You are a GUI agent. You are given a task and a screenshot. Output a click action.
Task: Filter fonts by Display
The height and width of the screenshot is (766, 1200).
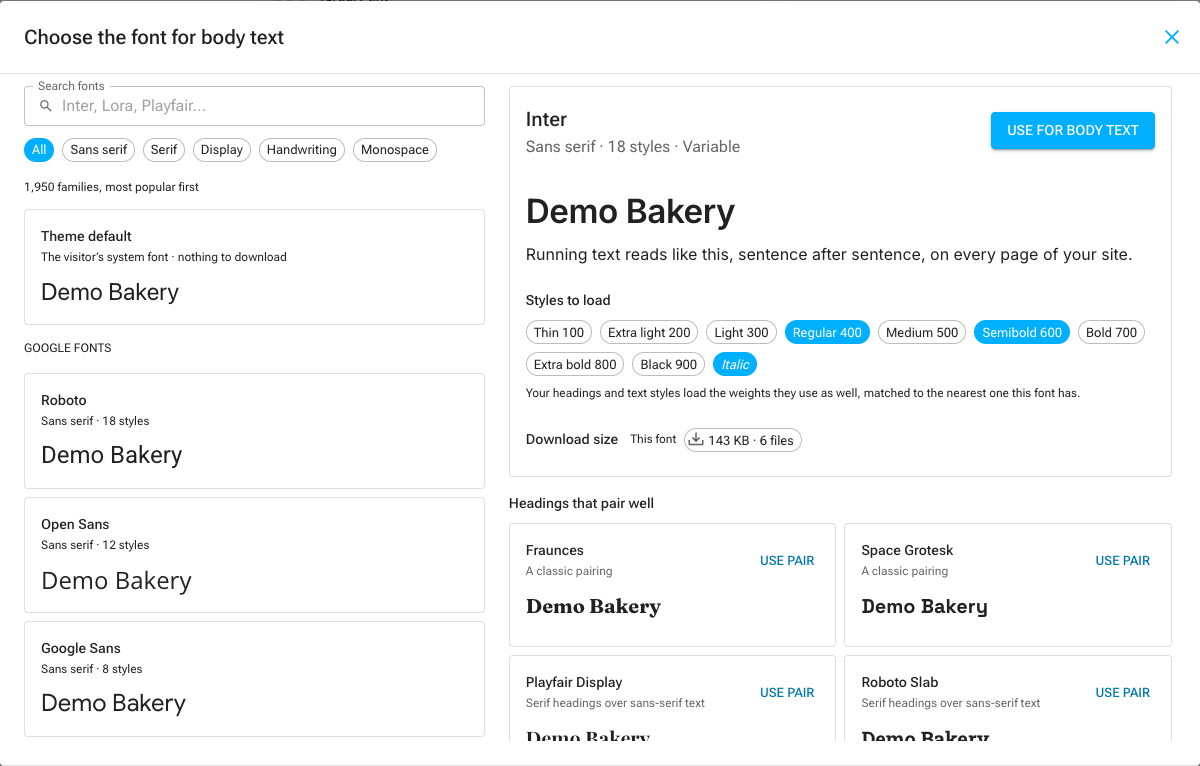(222, 150)
